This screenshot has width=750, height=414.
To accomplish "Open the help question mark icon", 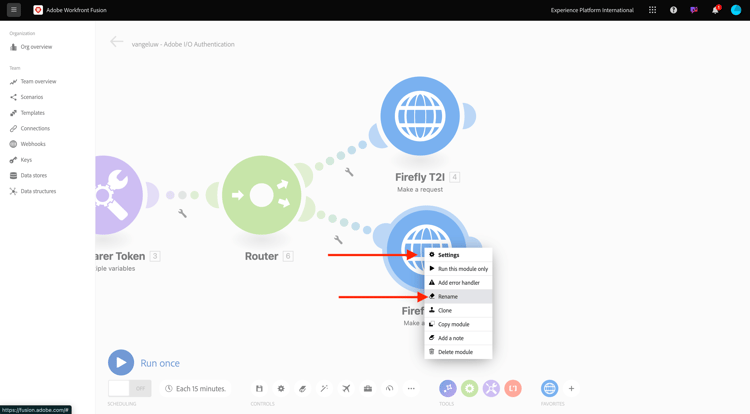I will click(x=673, y=10).
